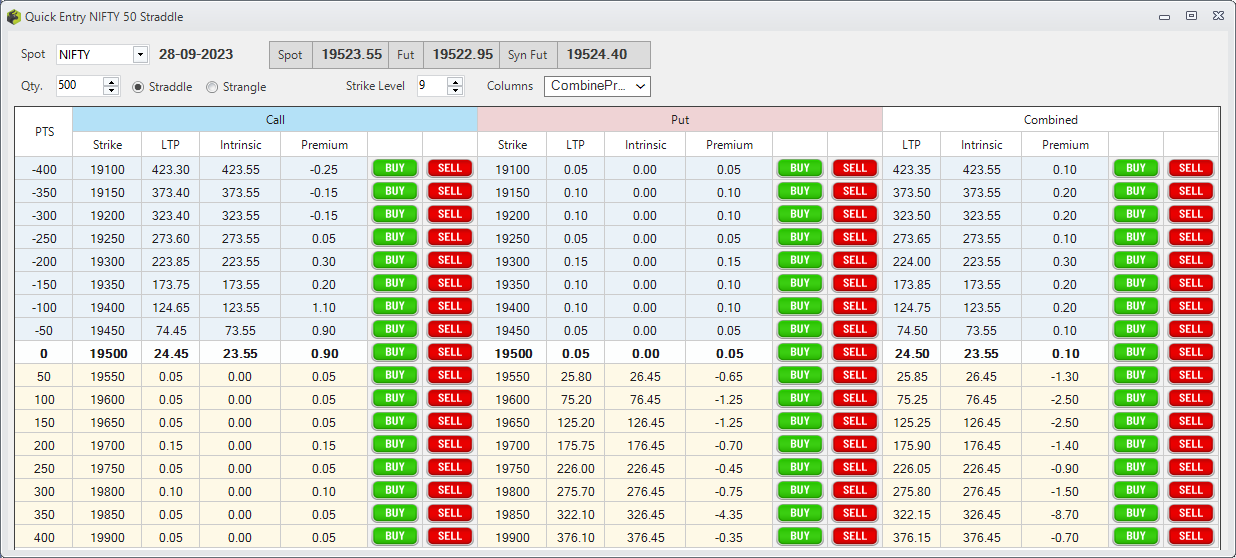Click the app icon in the title bar

[x=14, y=17]
